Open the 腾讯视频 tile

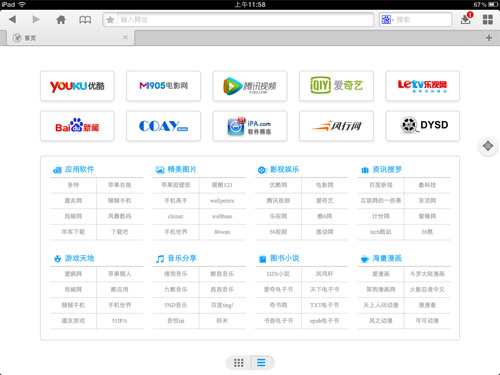(250, 86)
